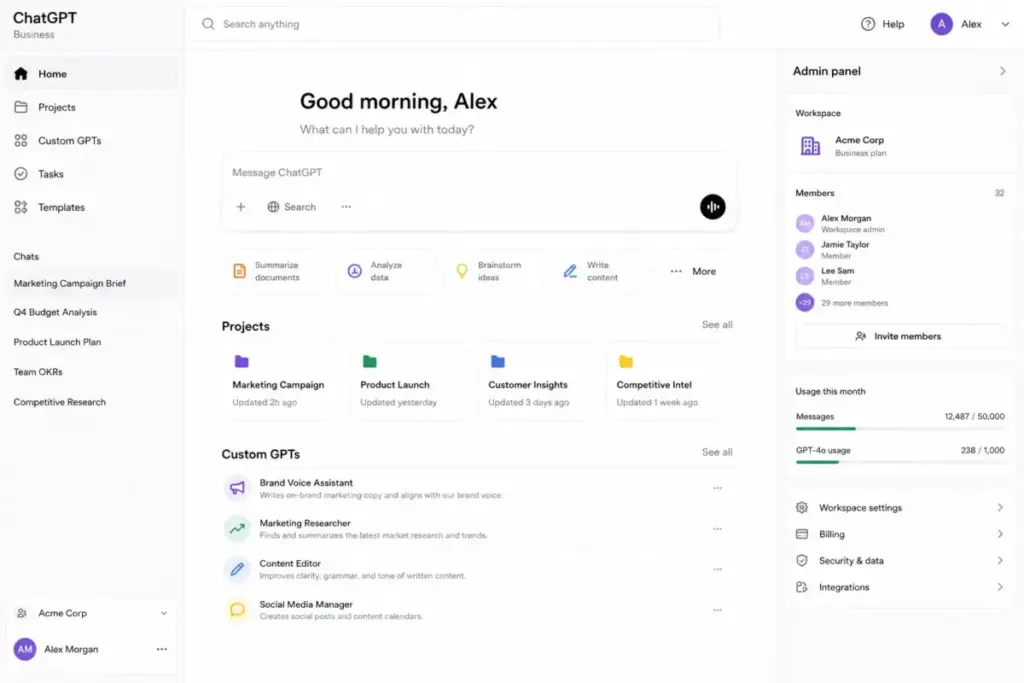Focus the Message ChatGPT input
The width and height of the screenshot is (1024, 683).
click(480, 172)
